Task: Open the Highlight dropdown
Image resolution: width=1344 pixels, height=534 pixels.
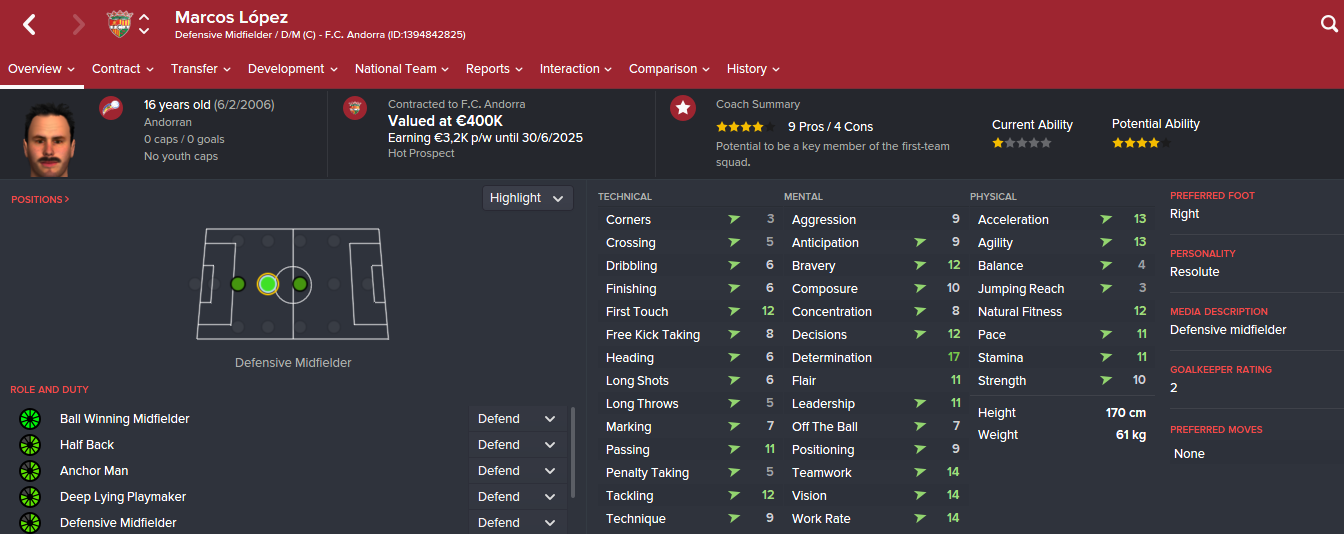Action: coord(528,198)
